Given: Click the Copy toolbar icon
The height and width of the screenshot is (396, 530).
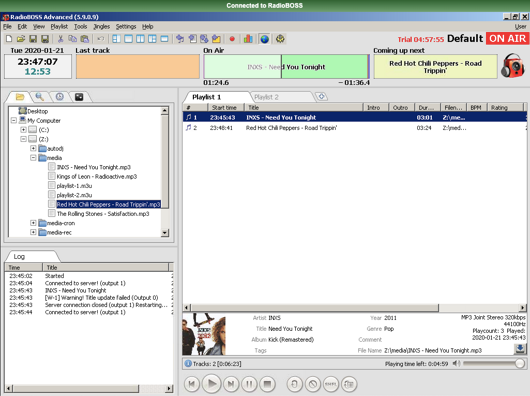Looking at the screenshot, I should click(72, 39).
